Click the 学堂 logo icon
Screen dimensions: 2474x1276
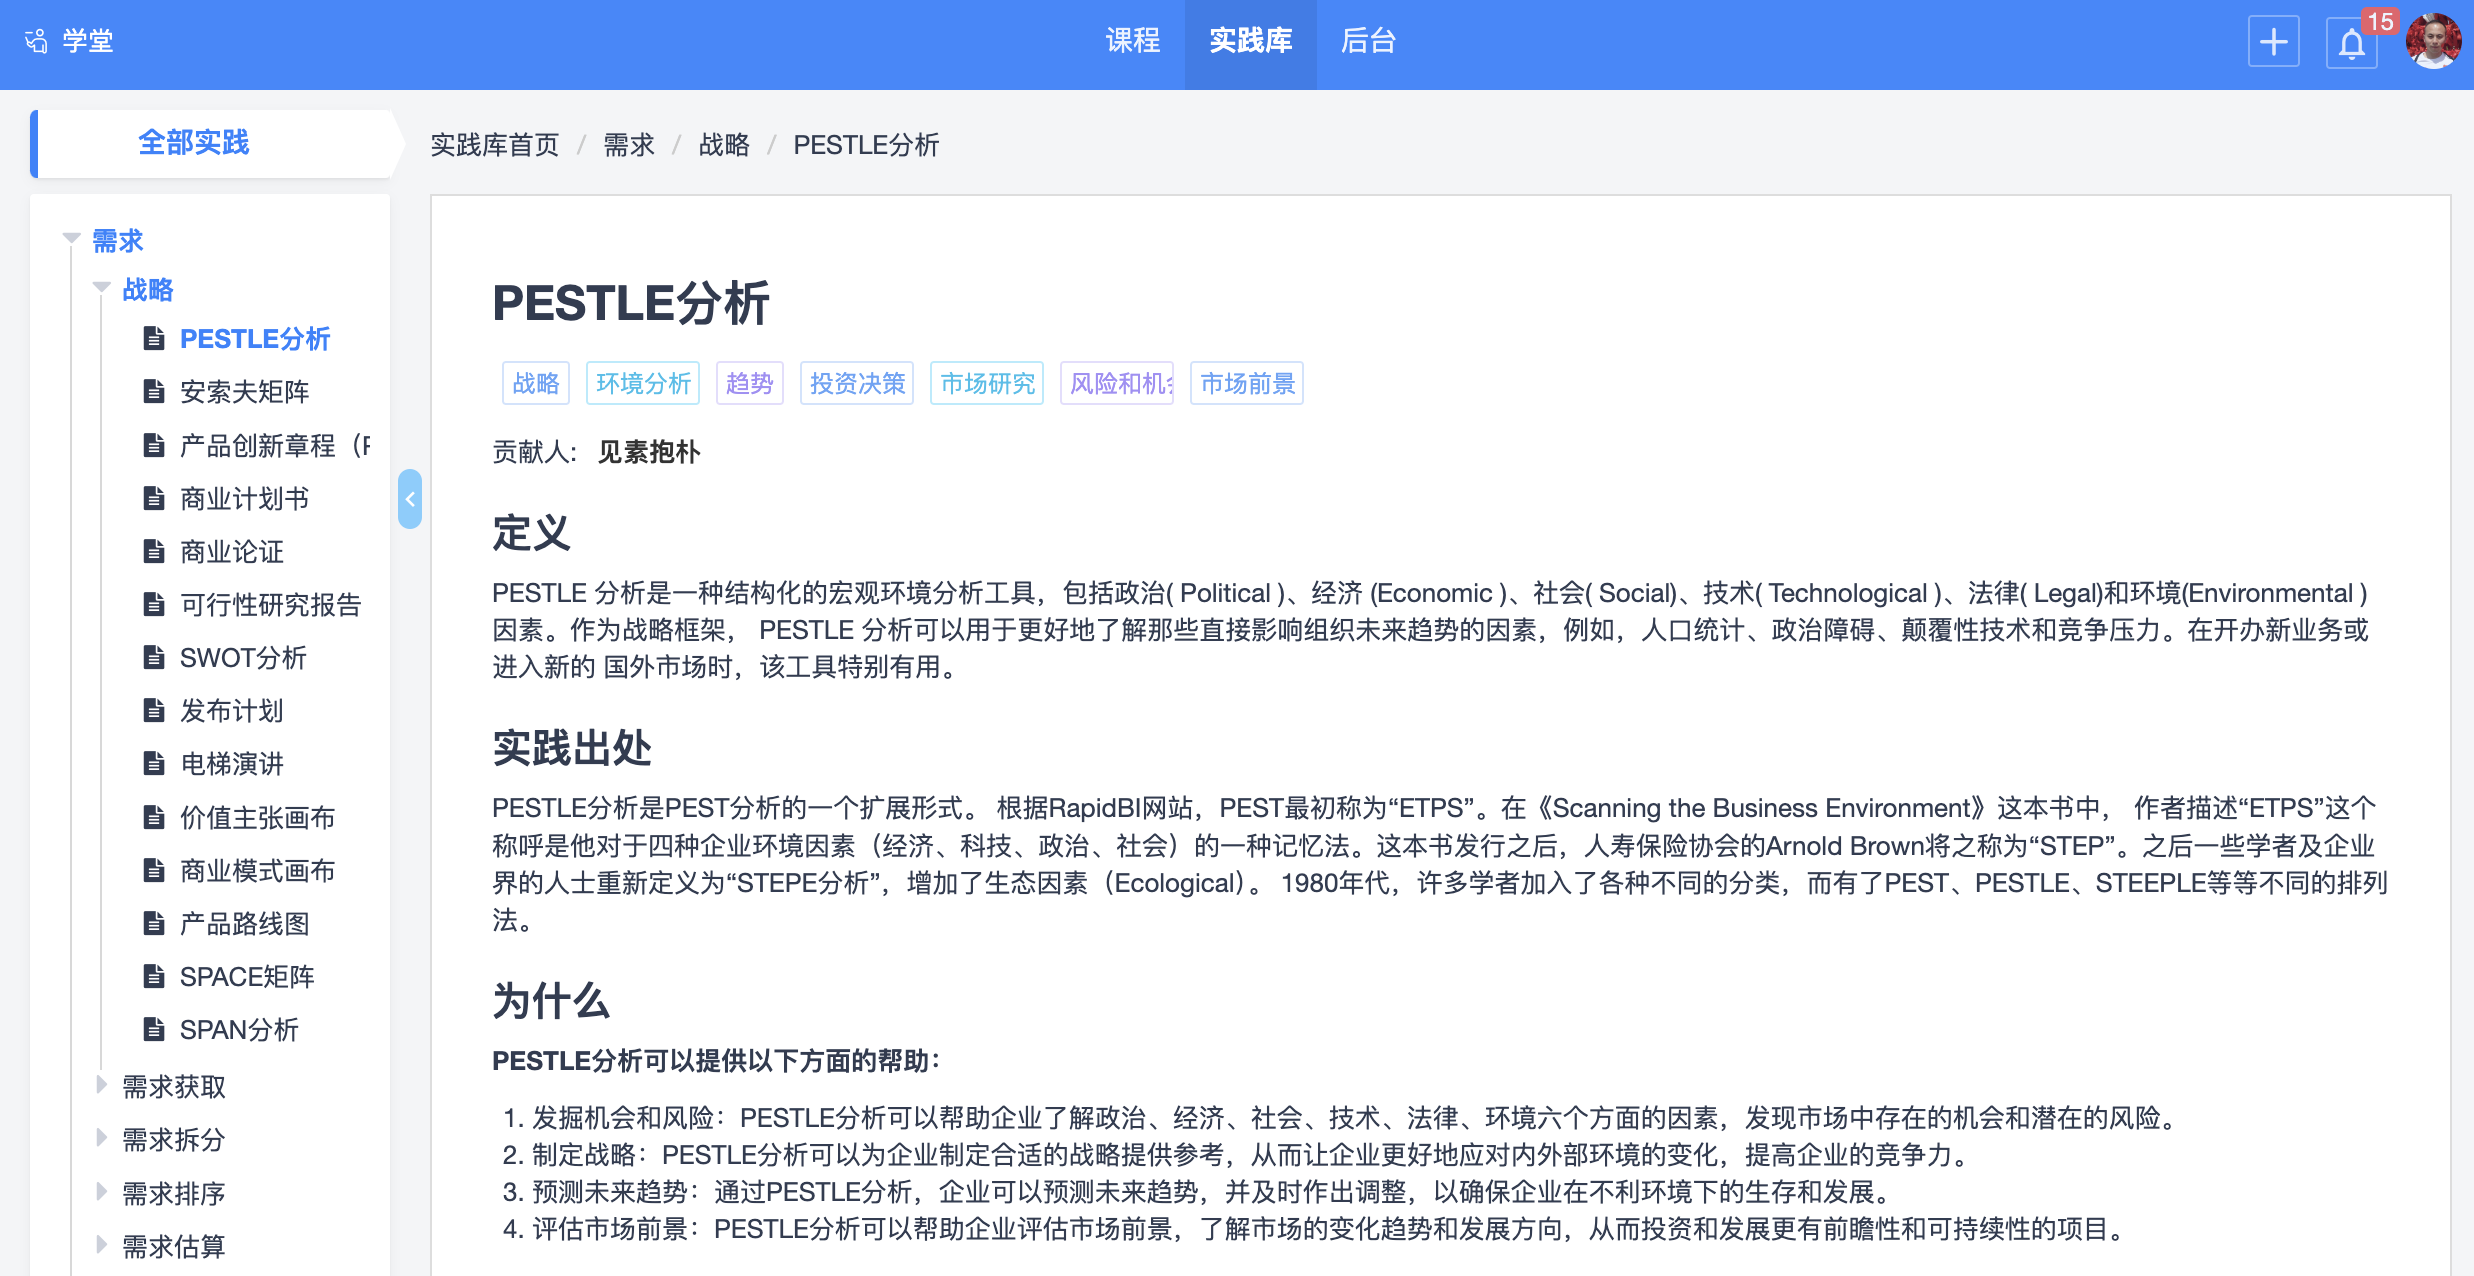(36, 41)
